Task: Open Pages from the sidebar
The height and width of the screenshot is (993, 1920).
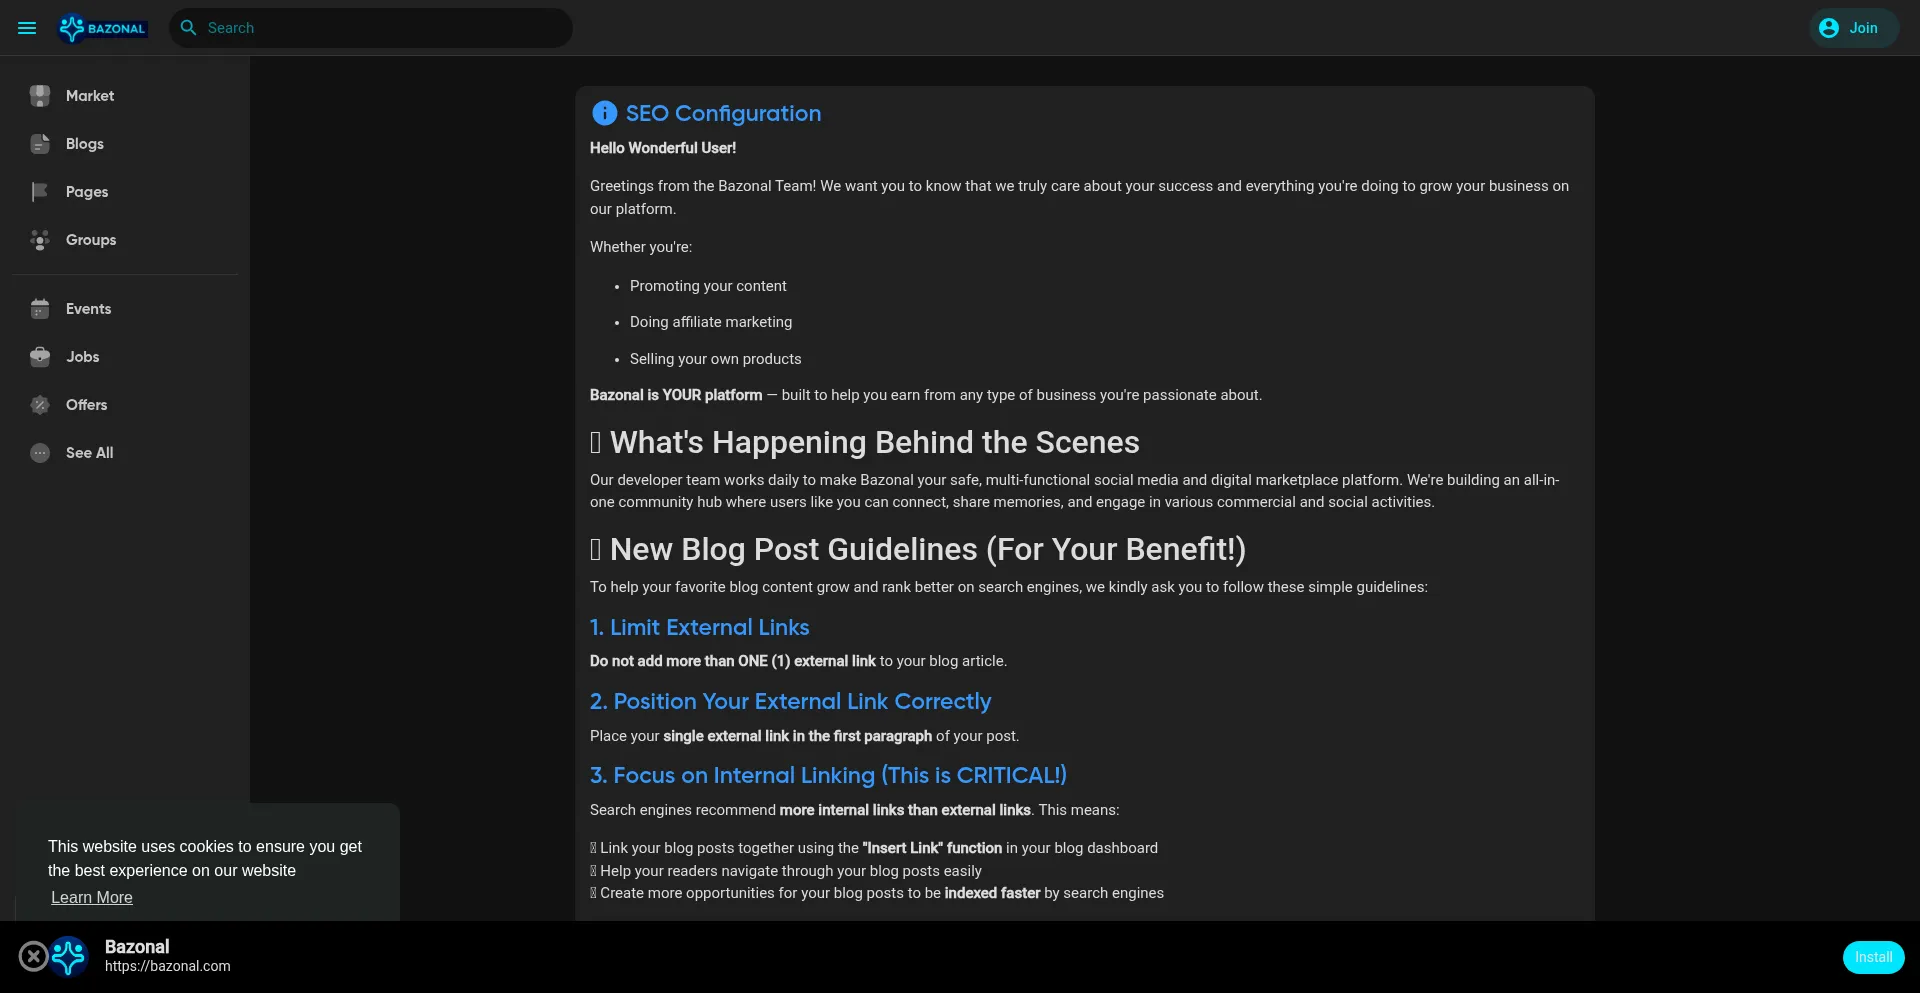Action: [x=125, y=192]
